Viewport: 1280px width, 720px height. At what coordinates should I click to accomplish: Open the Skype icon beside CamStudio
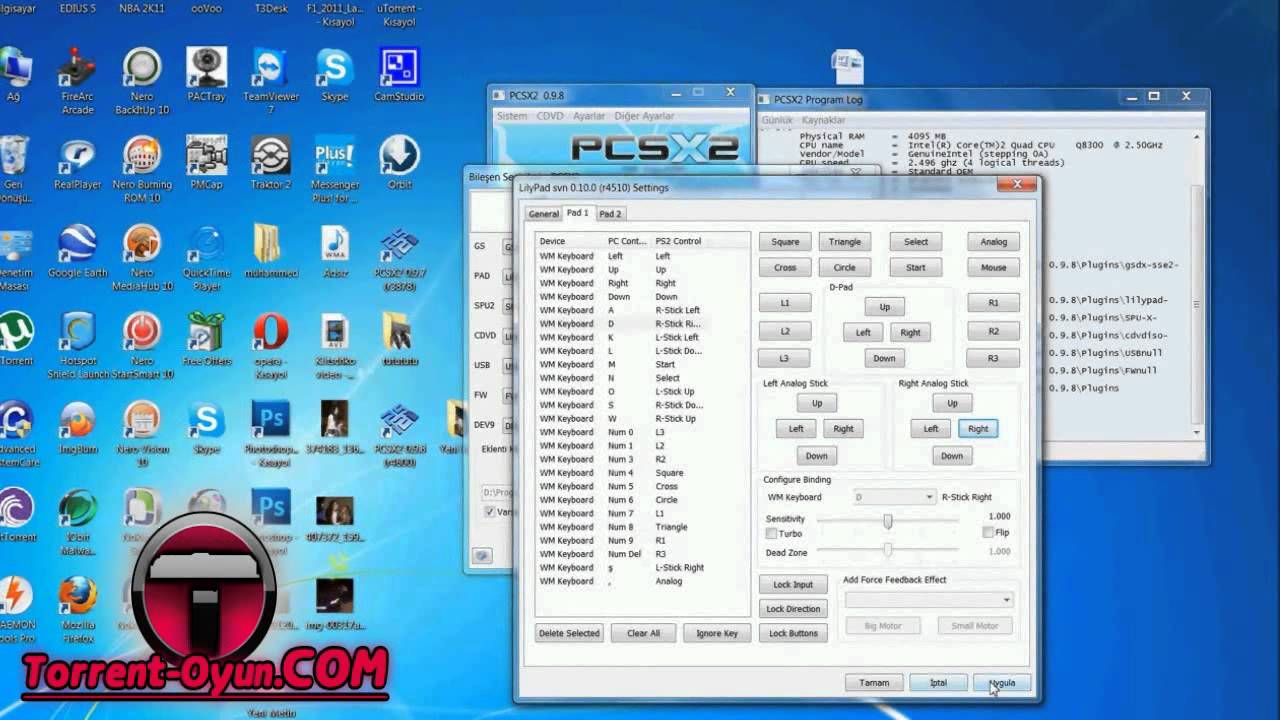[x=334, y=74]
